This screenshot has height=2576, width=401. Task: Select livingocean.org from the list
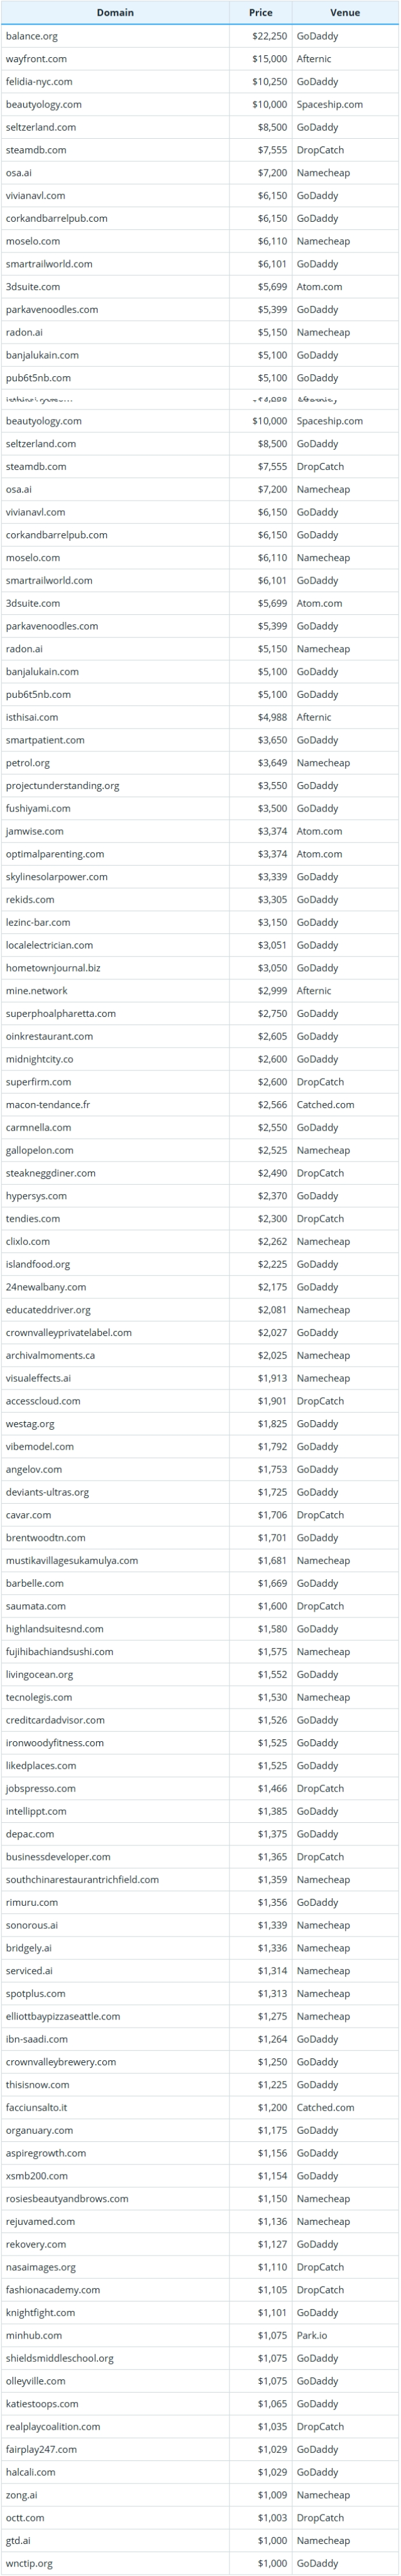pos(39,1675)
